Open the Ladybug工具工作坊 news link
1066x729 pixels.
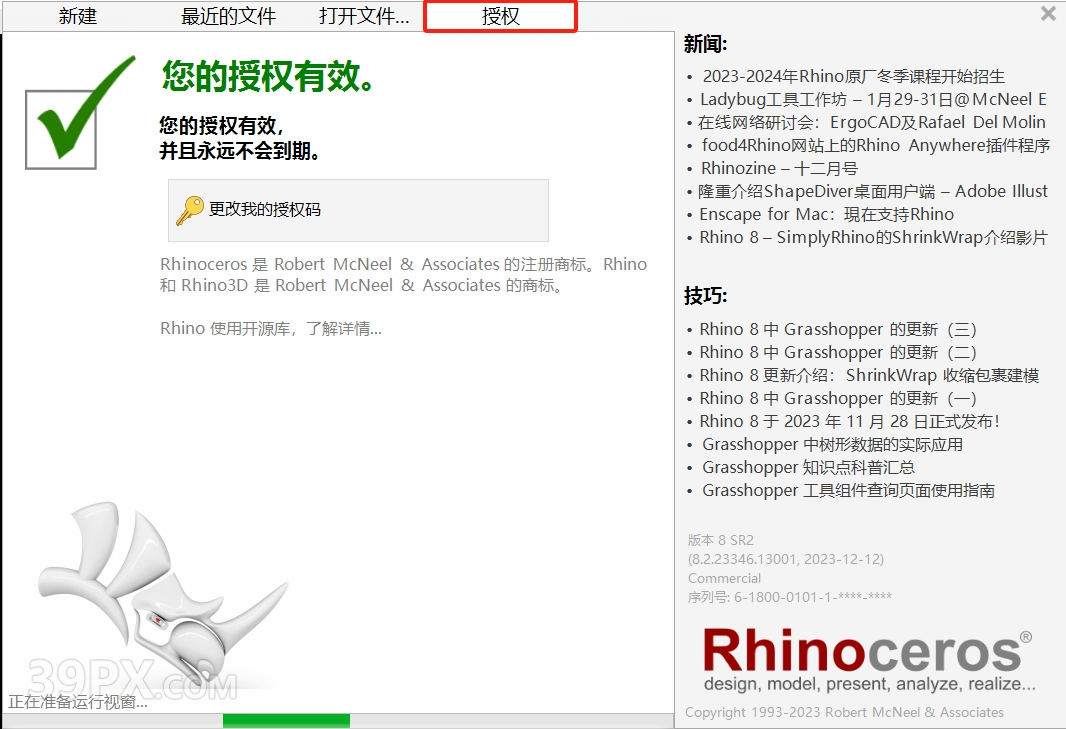(874, 99)
